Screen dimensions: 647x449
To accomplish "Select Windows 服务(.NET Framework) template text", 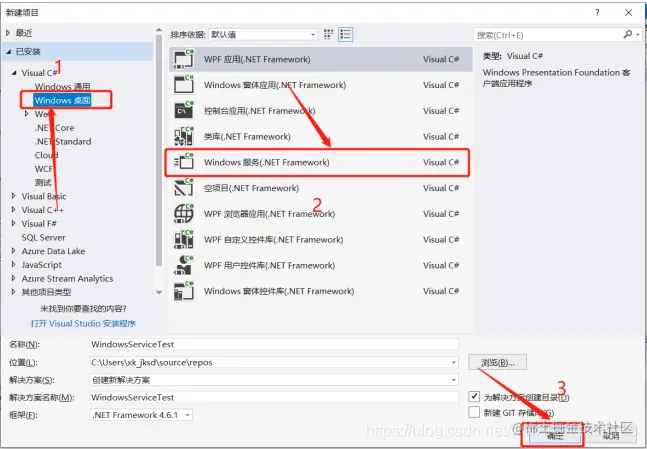I will pyautogui.click(x=267, y=162).
